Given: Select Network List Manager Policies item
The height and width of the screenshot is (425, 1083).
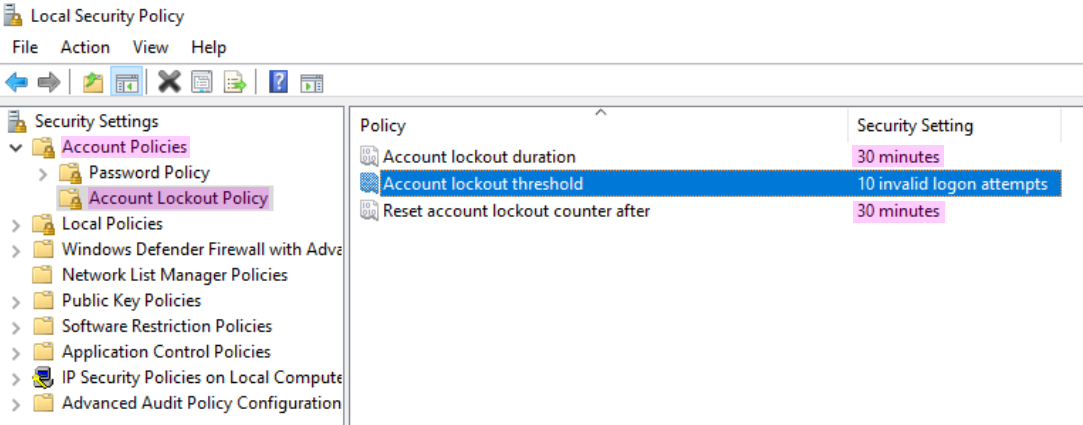Looking at the screenshot, I should click(x=175, y=275).
